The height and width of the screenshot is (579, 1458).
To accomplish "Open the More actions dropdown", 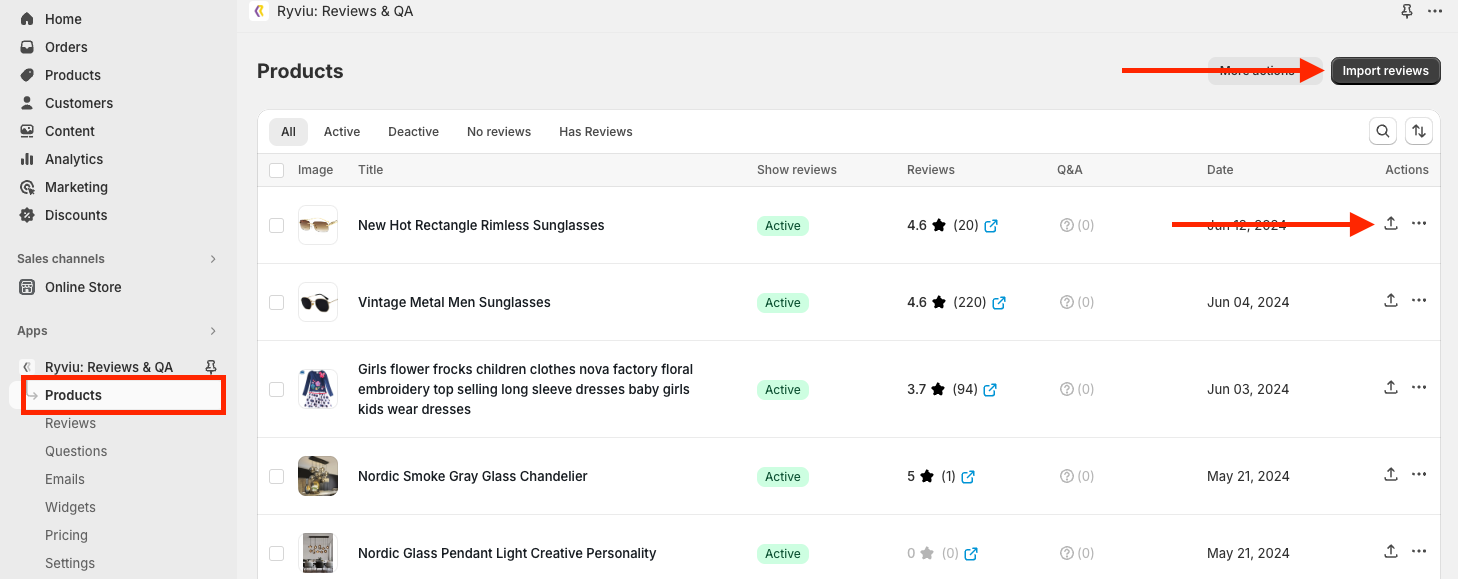I will tap(1257, 71).
